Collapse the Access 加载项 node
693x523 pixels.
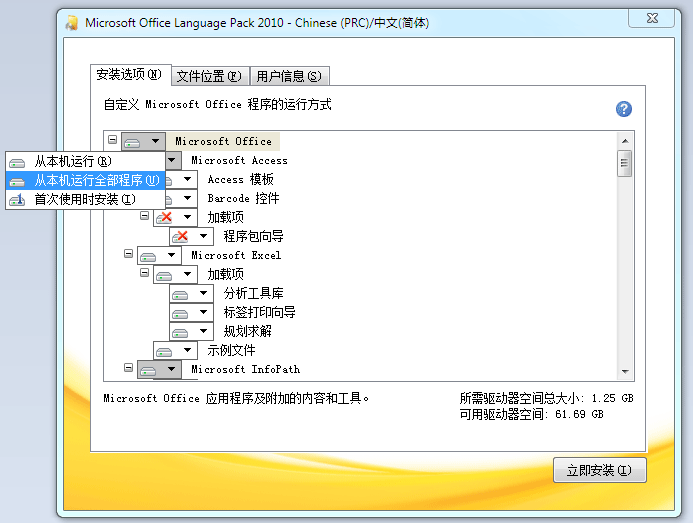(x=144, y=216)
